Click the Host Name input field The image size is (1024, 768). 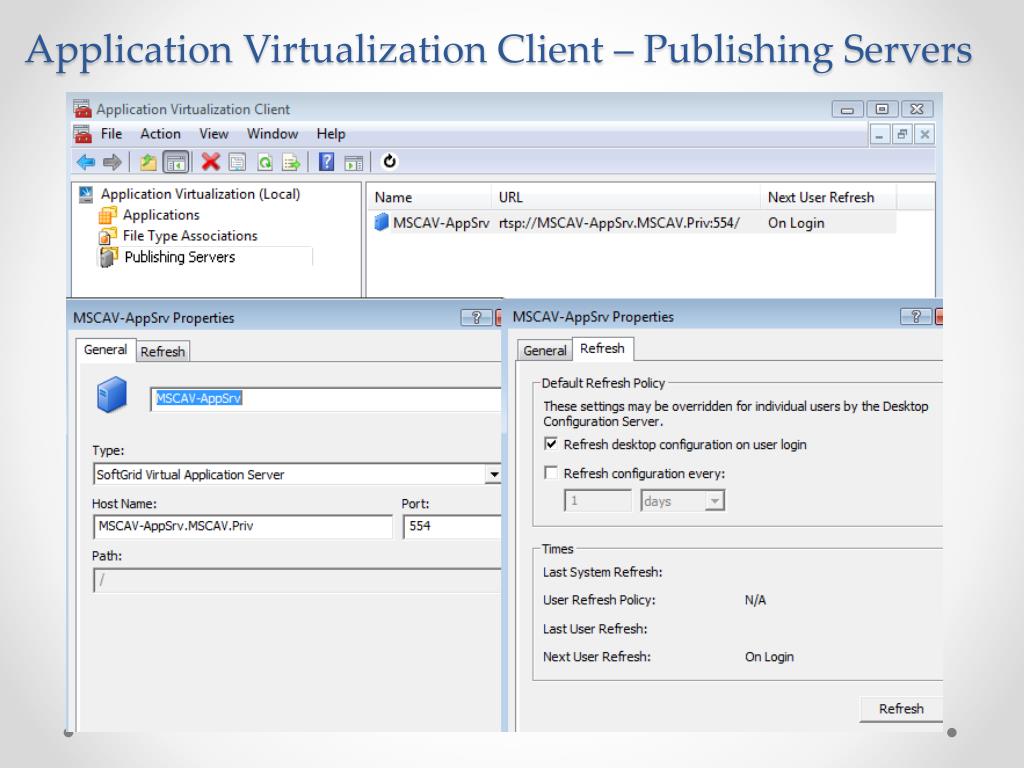pyautogui.click(x=243, y=526)
